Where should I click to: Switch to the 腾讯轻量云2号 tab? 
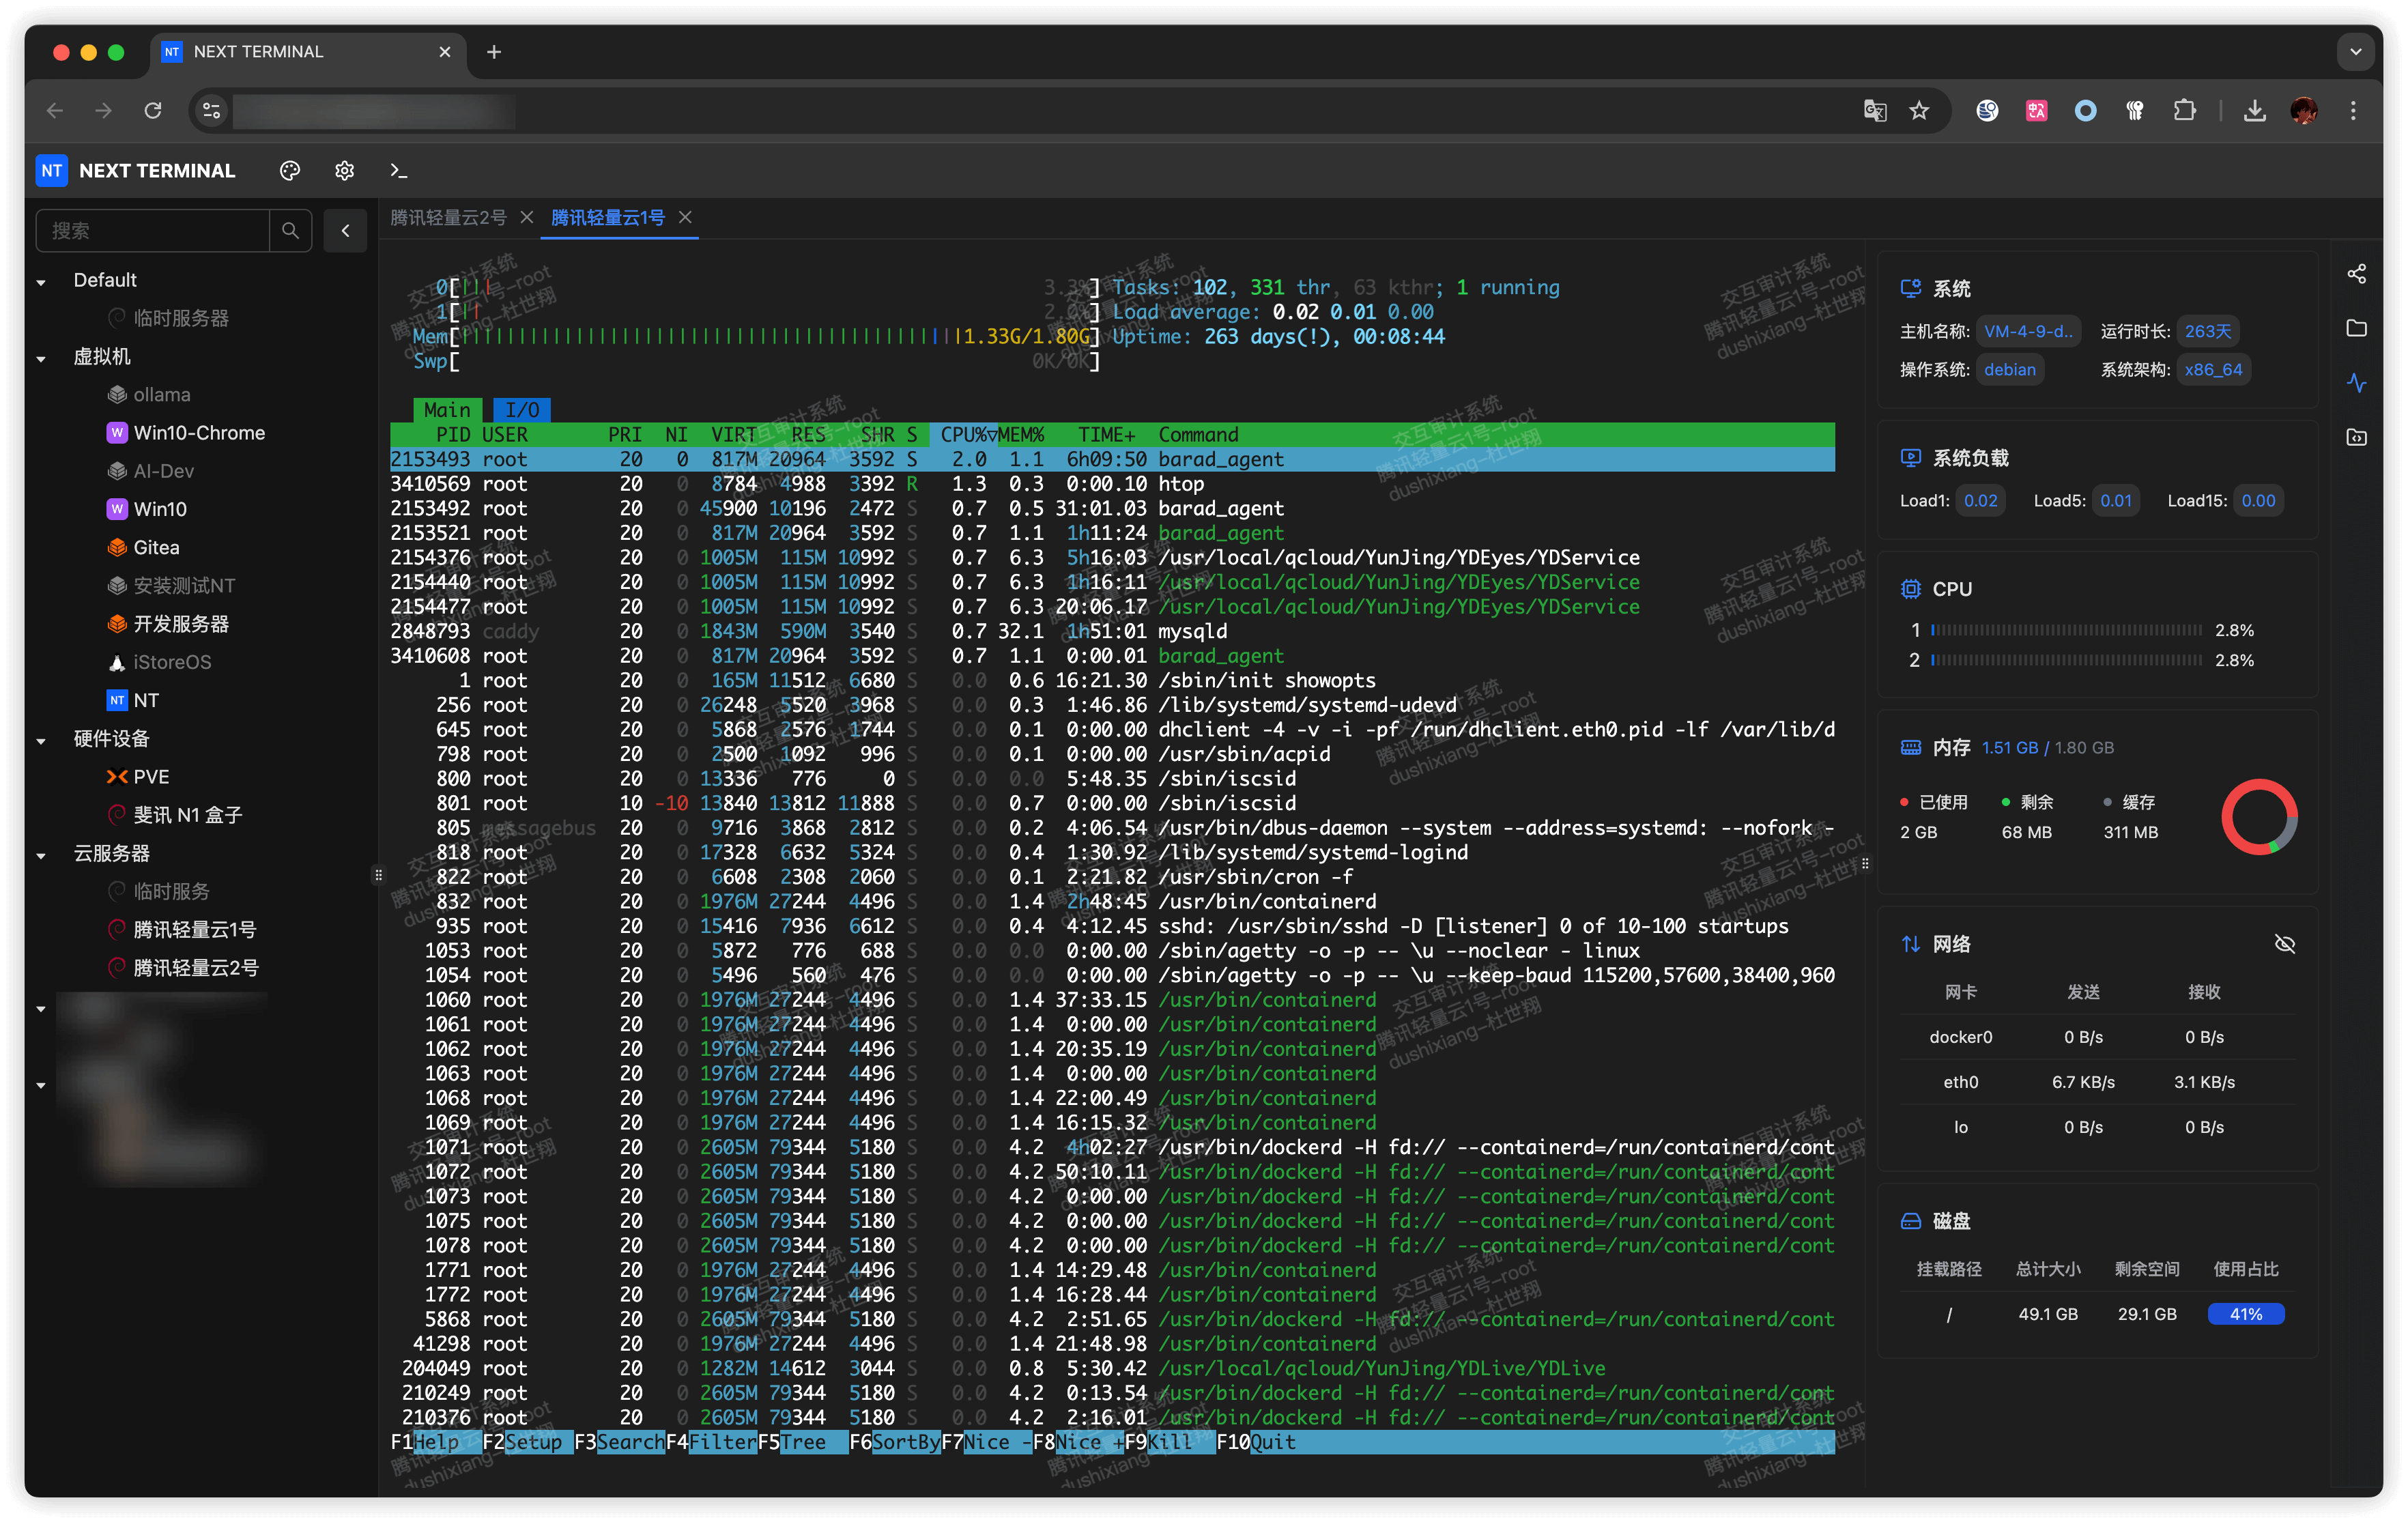coord(448,217)
